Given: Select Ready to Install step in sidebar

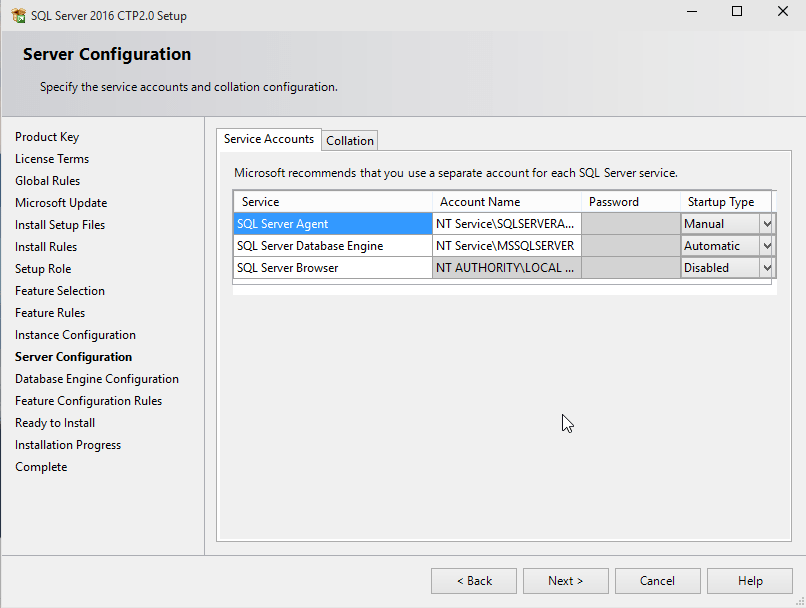Looking at the screenshot, I should coord(55,423).
